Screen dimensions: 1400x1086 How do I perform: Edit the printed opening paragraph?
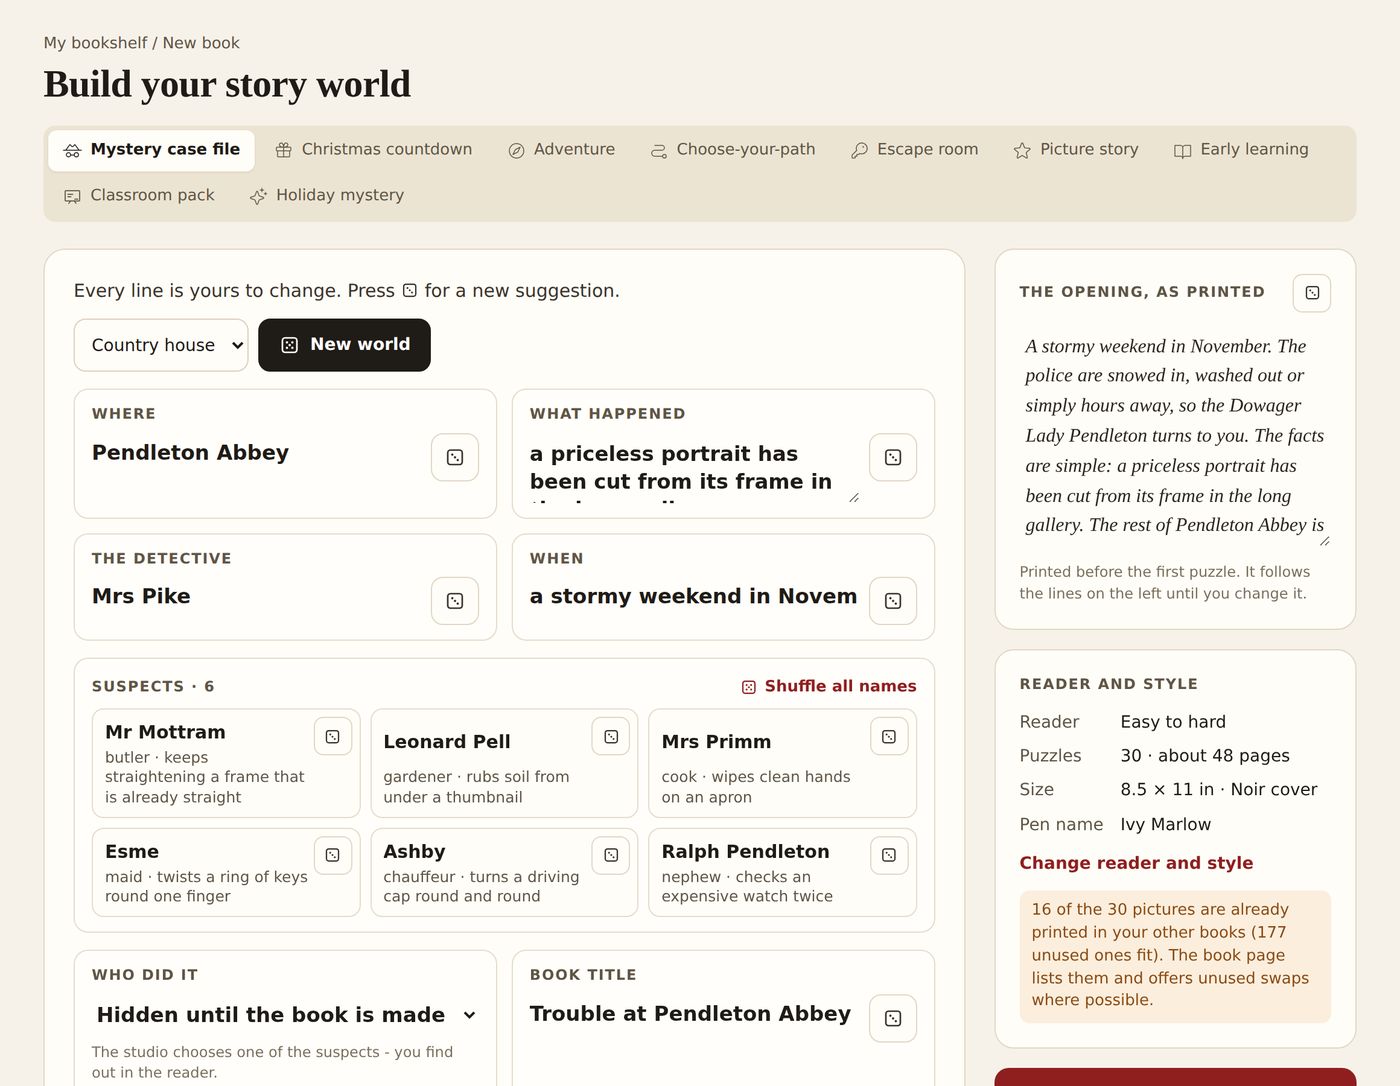click(1175, 437)
